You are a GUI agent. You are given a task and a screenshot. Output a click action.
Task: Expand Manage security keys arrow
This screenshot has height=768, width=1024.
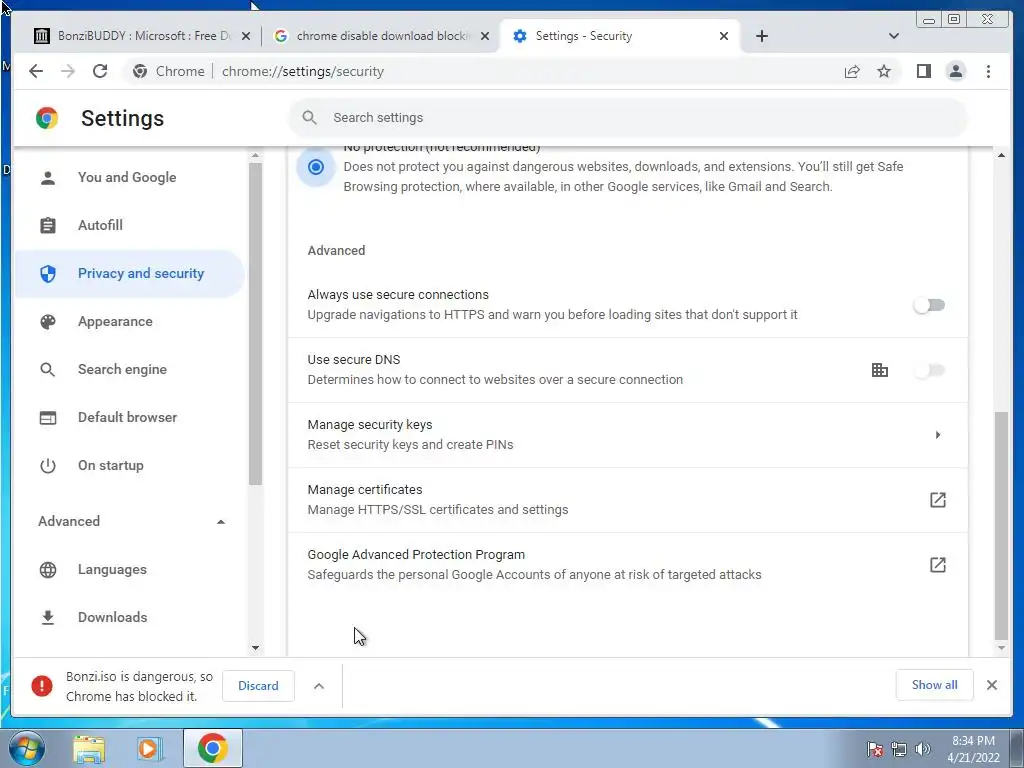coord(938,435)
